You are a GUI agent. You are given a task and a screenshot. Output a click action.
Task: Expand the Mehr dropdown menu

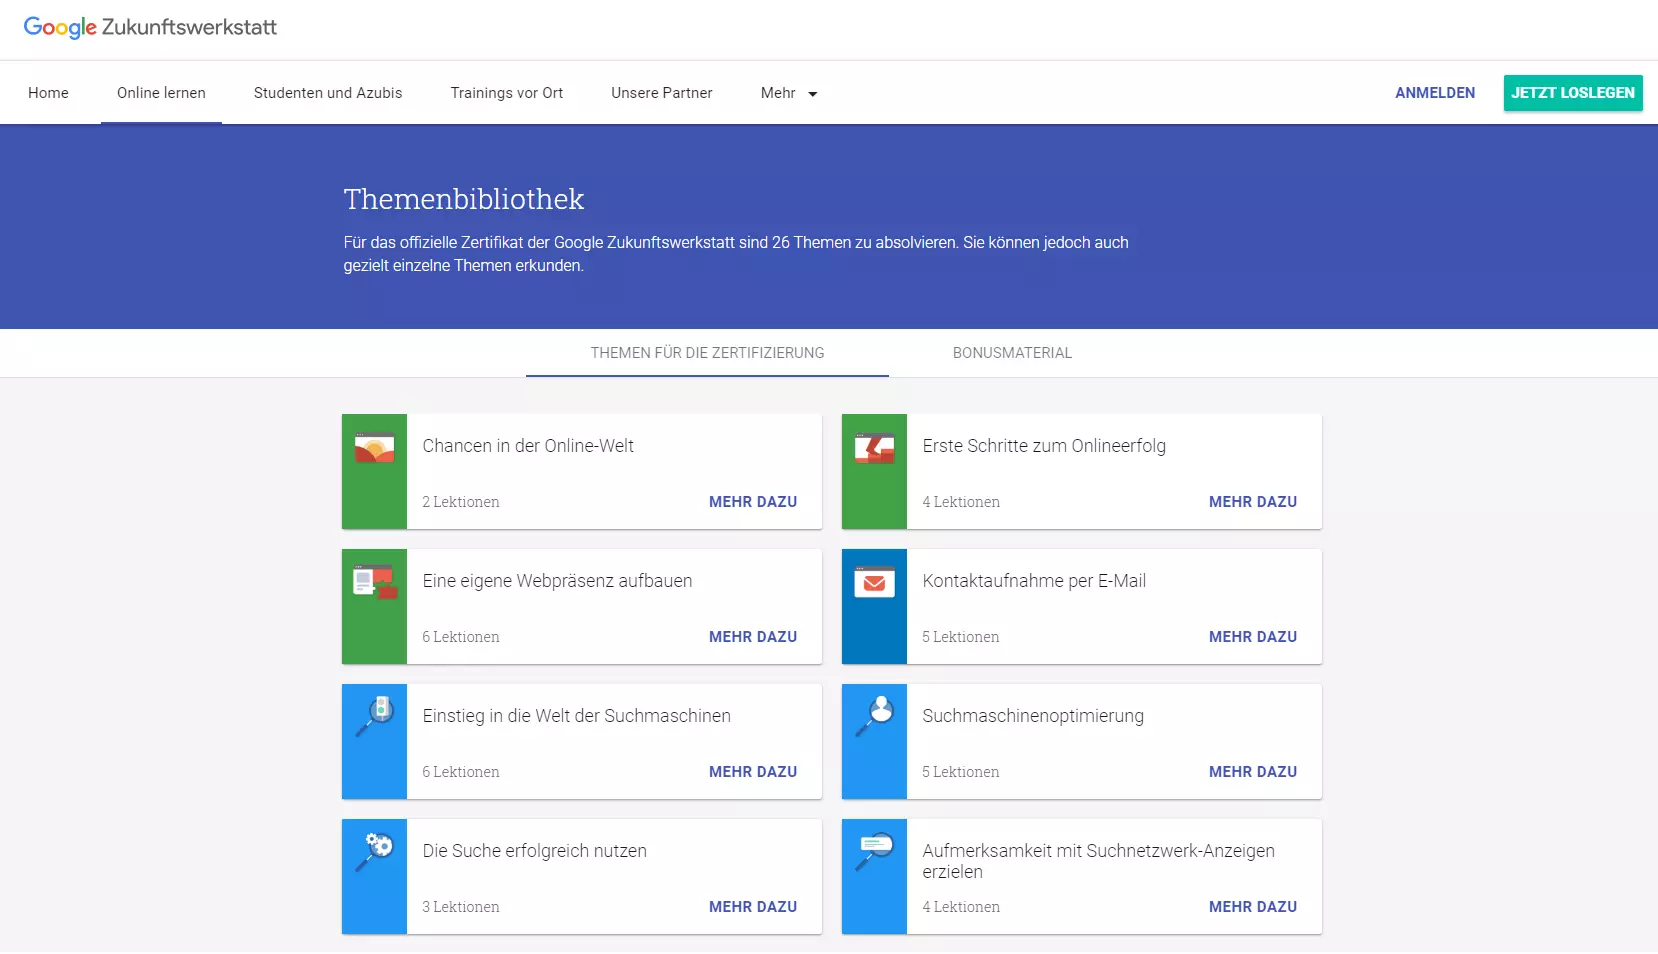pos(788,93)
